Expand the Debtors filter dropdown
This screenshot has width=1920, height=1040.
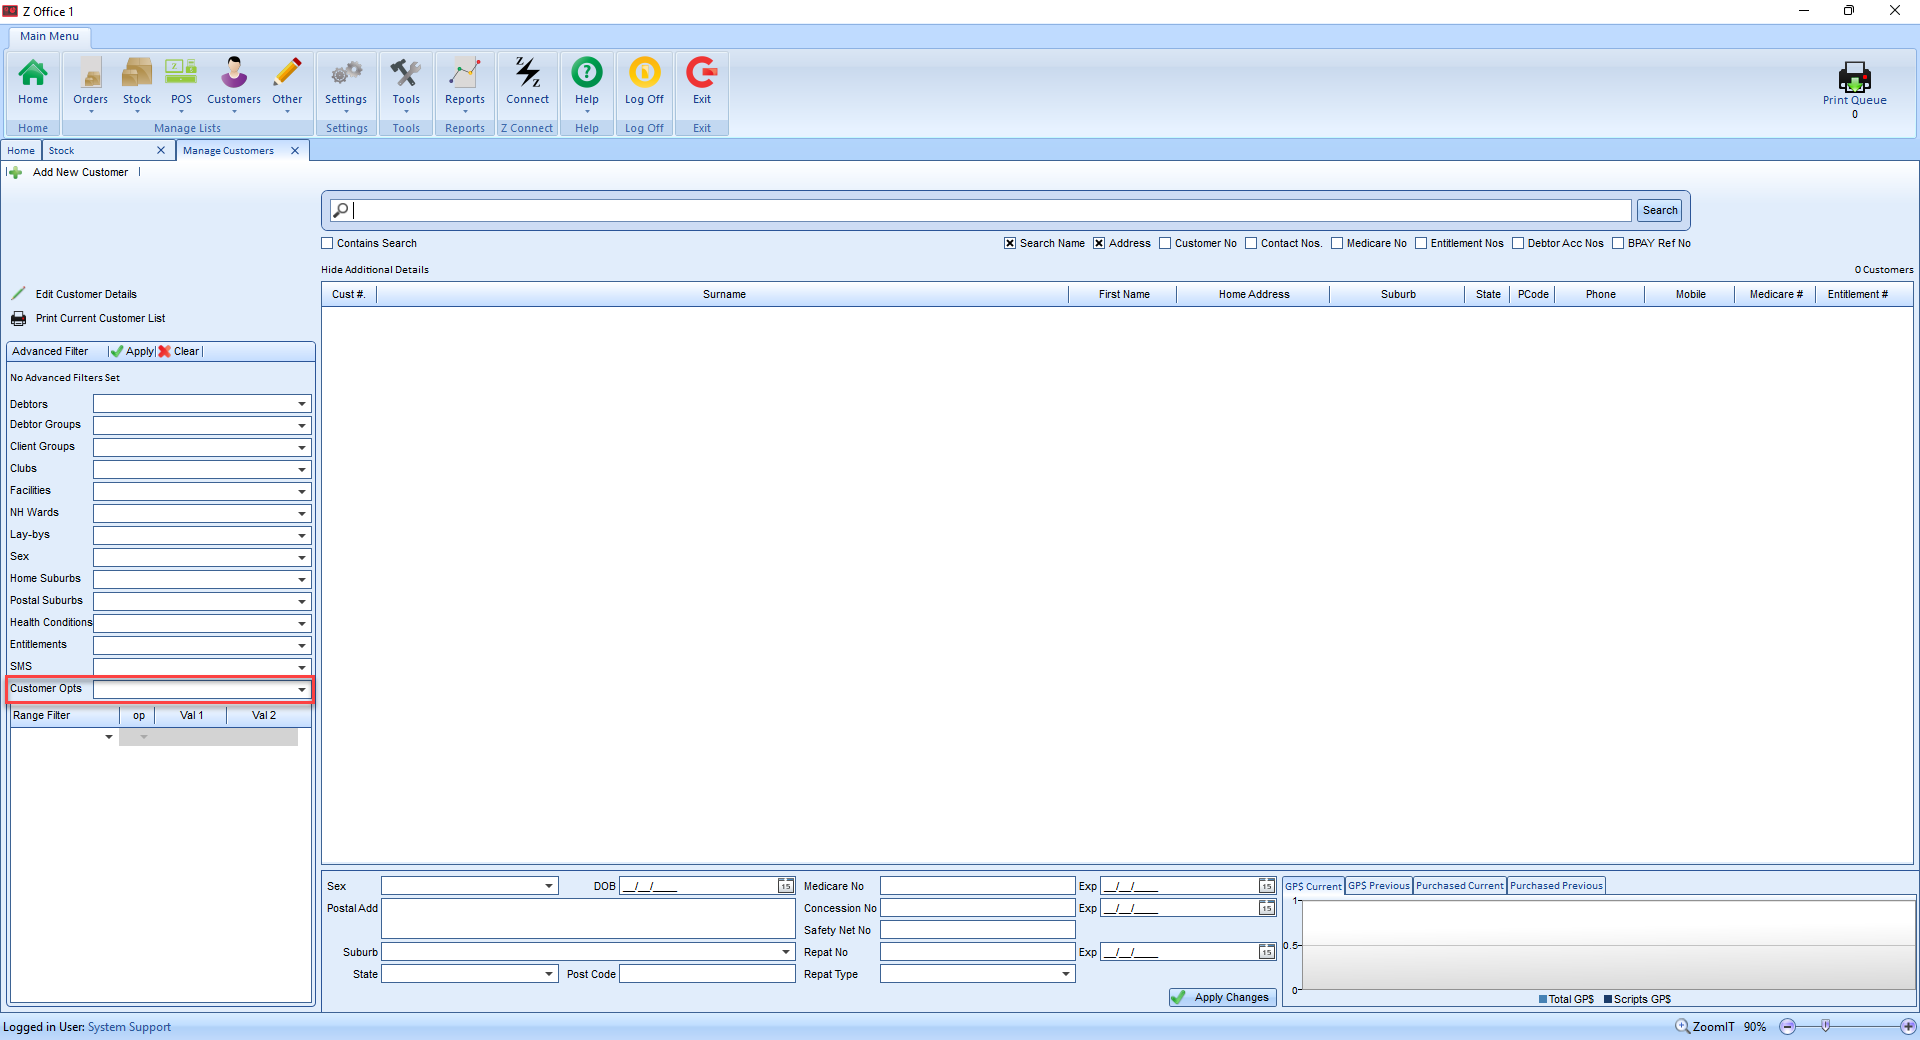tap(302, 404)
